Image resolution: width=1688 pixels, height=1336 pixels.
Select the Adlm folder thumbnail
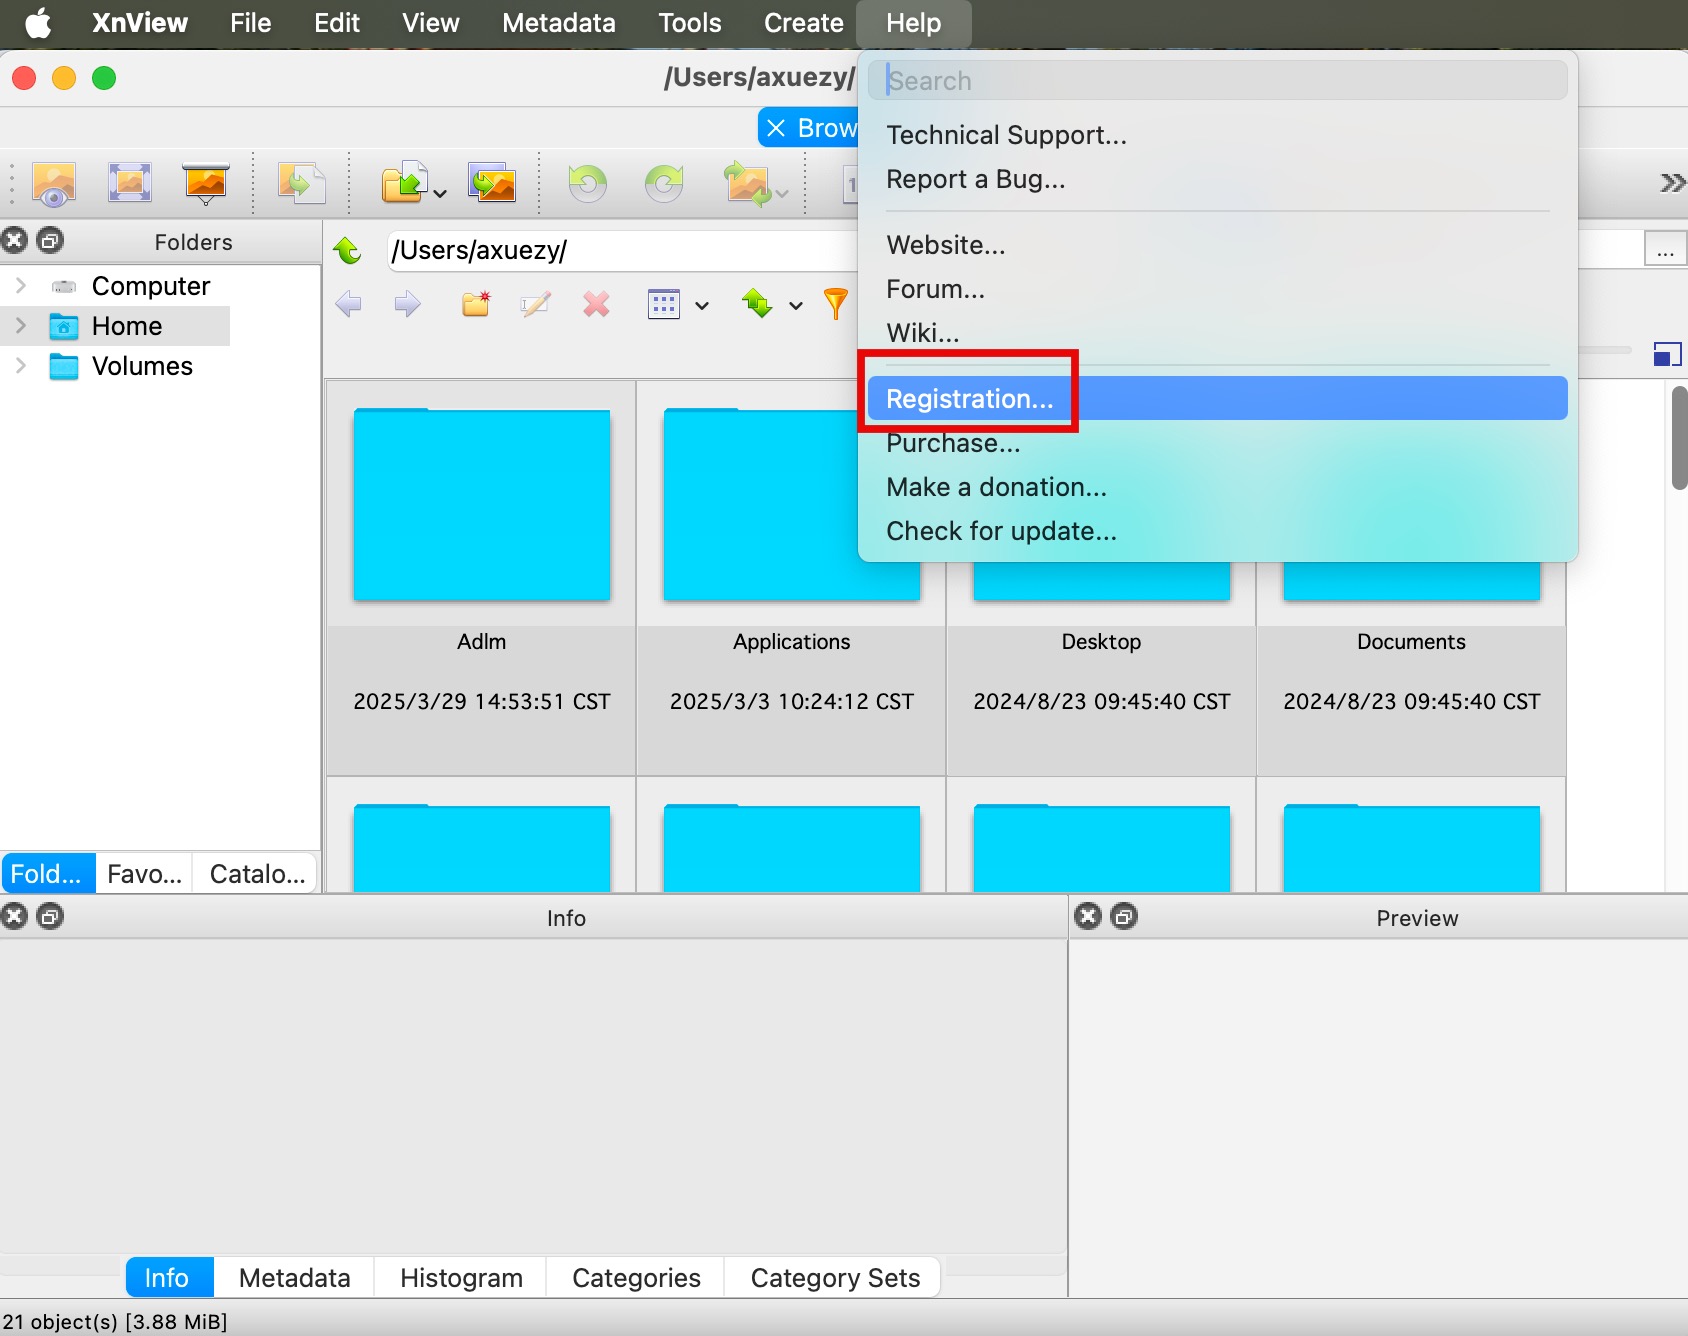pos(482,505)
